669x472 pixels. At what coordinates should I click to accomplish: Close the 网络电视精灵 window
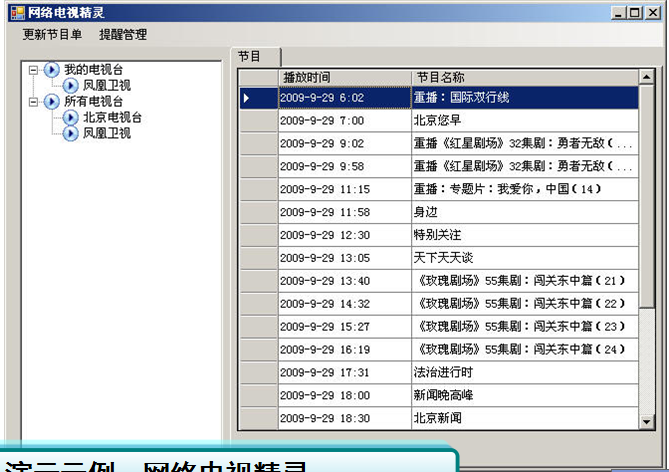coord(653,13)
